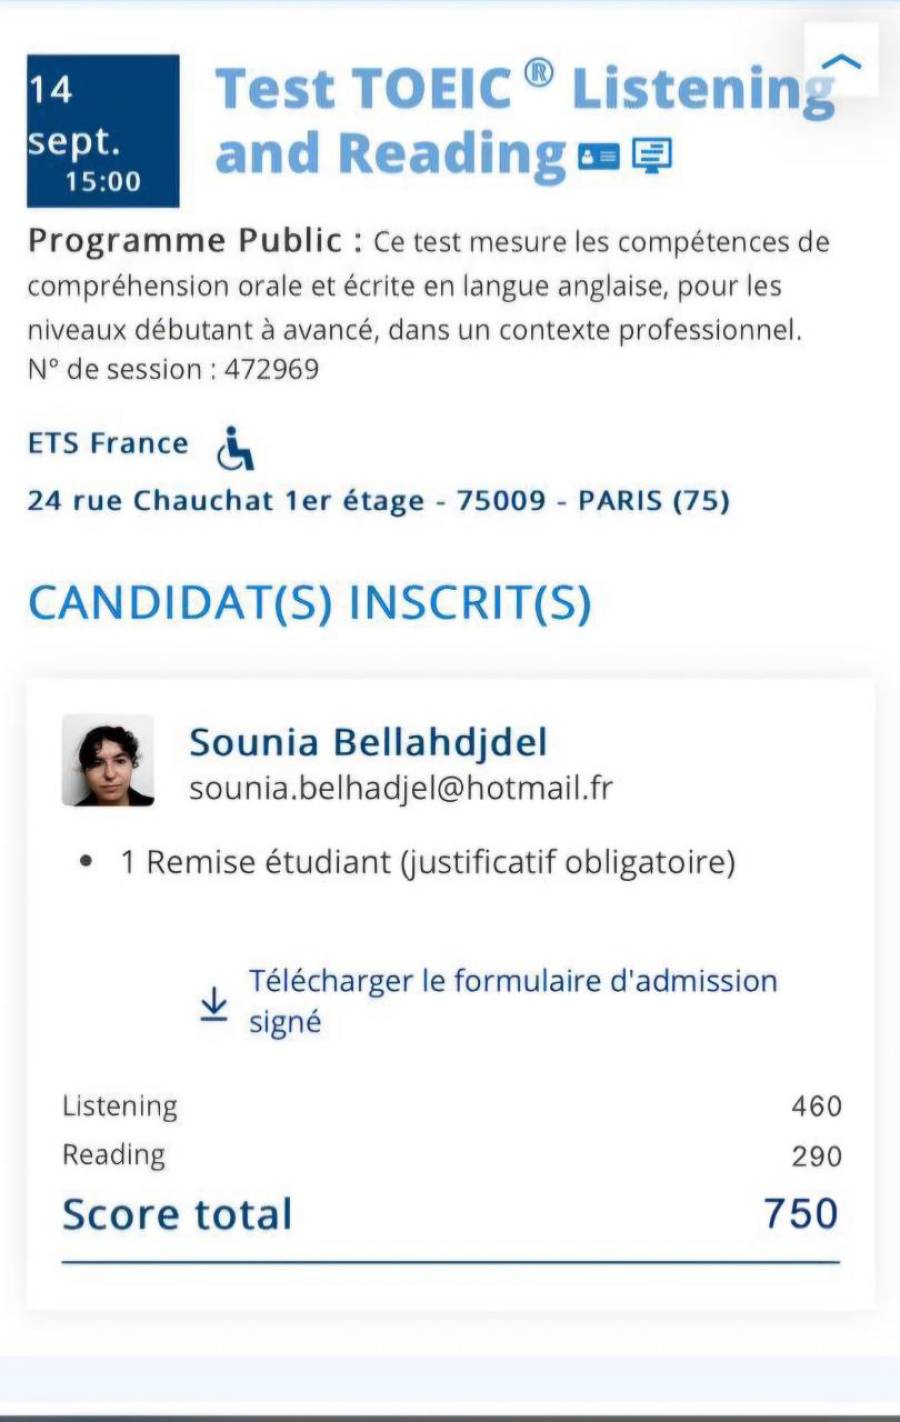
Task: Click the Candidat(s) Inscrit(s) heading
Action: tap(310, 603)
